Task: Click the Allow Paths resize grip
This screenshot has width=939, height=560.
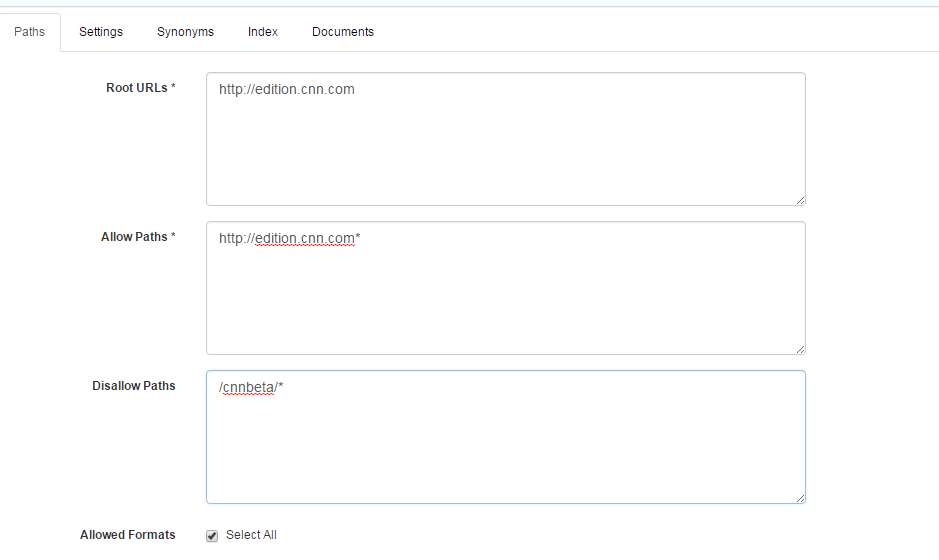Action: pyautogui.click(x=800, y=349)
